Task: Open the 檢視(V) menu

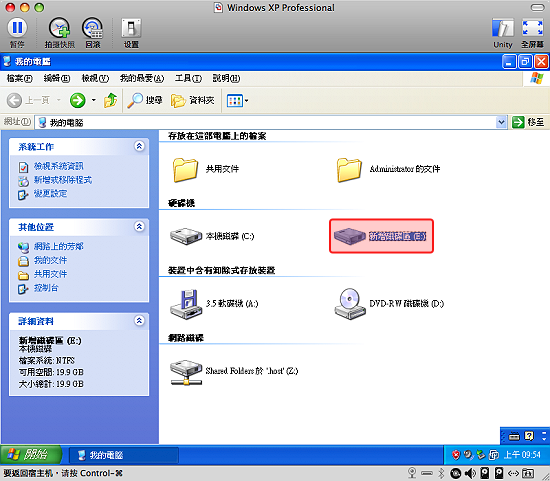Action: click(95, 78)
